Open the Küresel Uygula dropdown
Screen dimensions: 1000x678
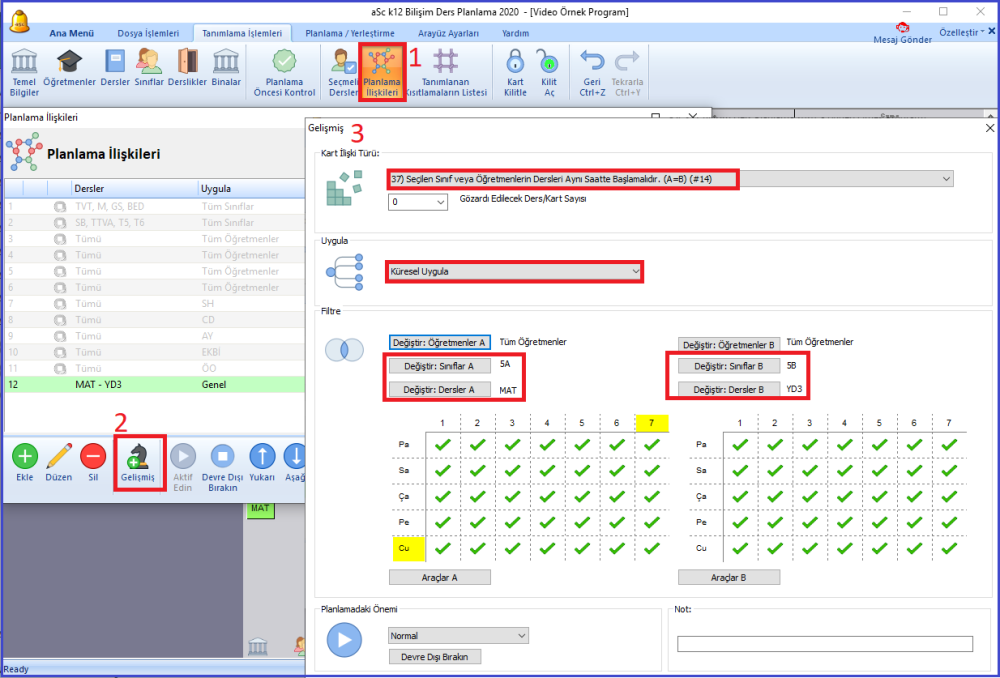[x=514, y=271]
